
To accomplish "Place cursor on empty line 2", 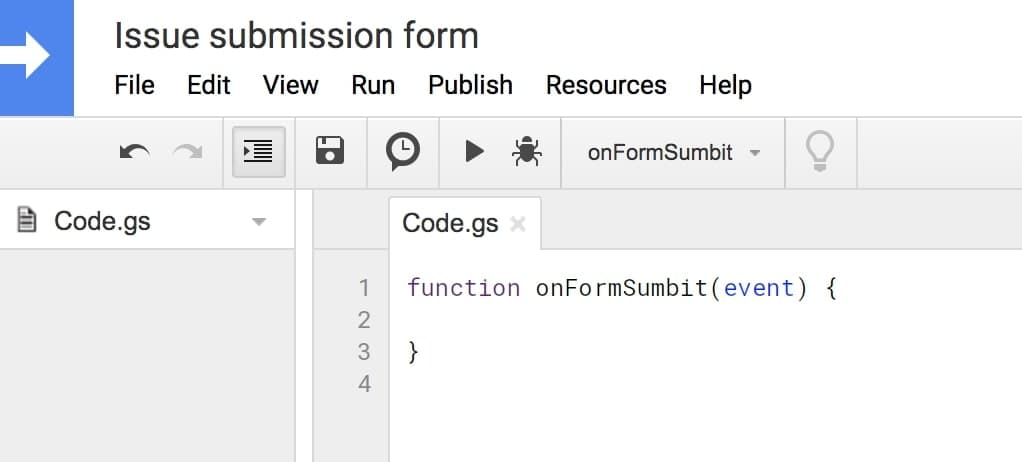I will pos(705,320).
